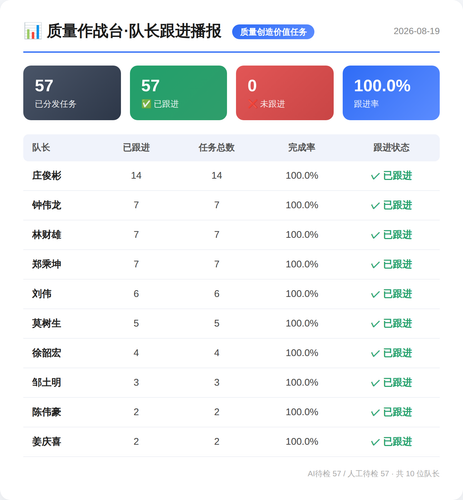
Task: Click the captain name 林财雄
Action: 46,235
